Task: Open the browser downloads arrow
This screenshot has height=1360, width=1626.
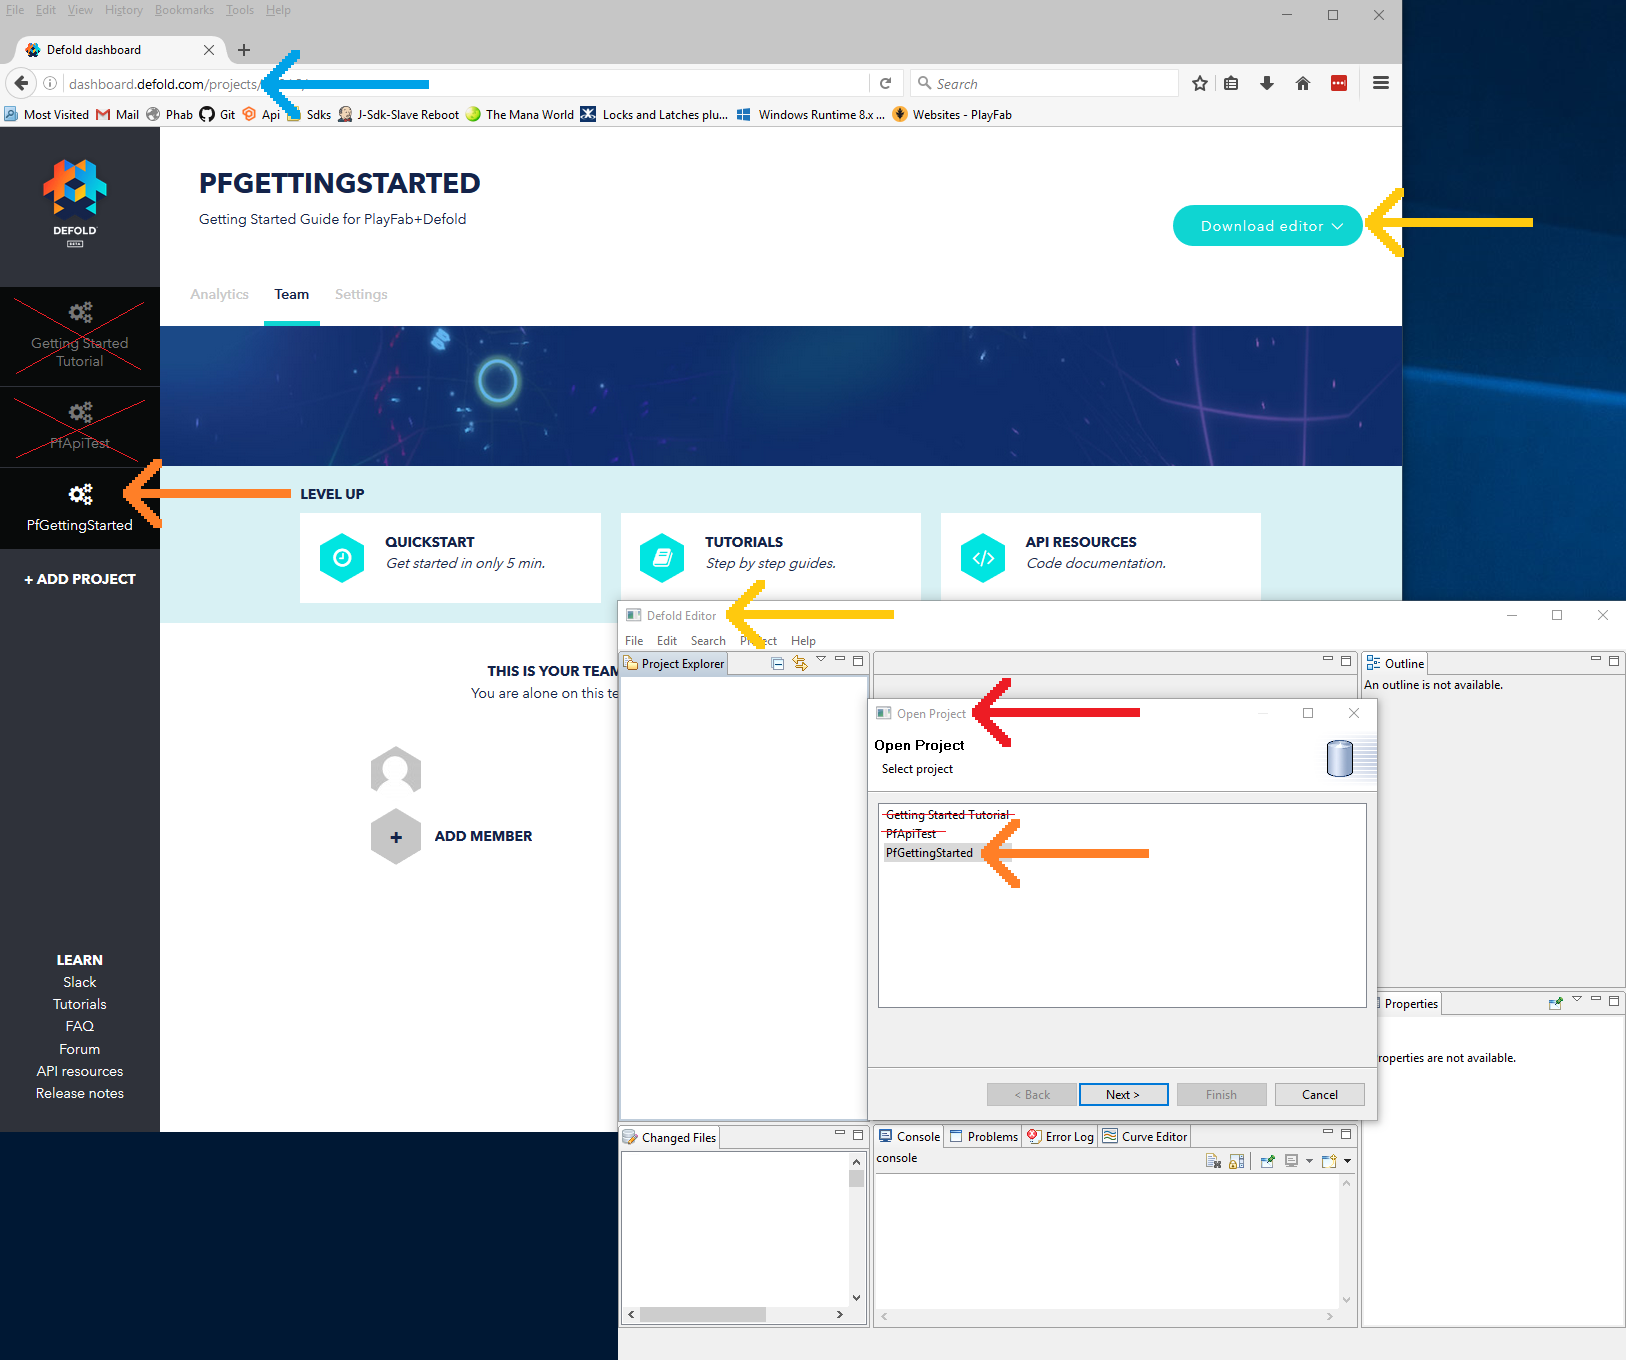Action: pos(1267,84)
